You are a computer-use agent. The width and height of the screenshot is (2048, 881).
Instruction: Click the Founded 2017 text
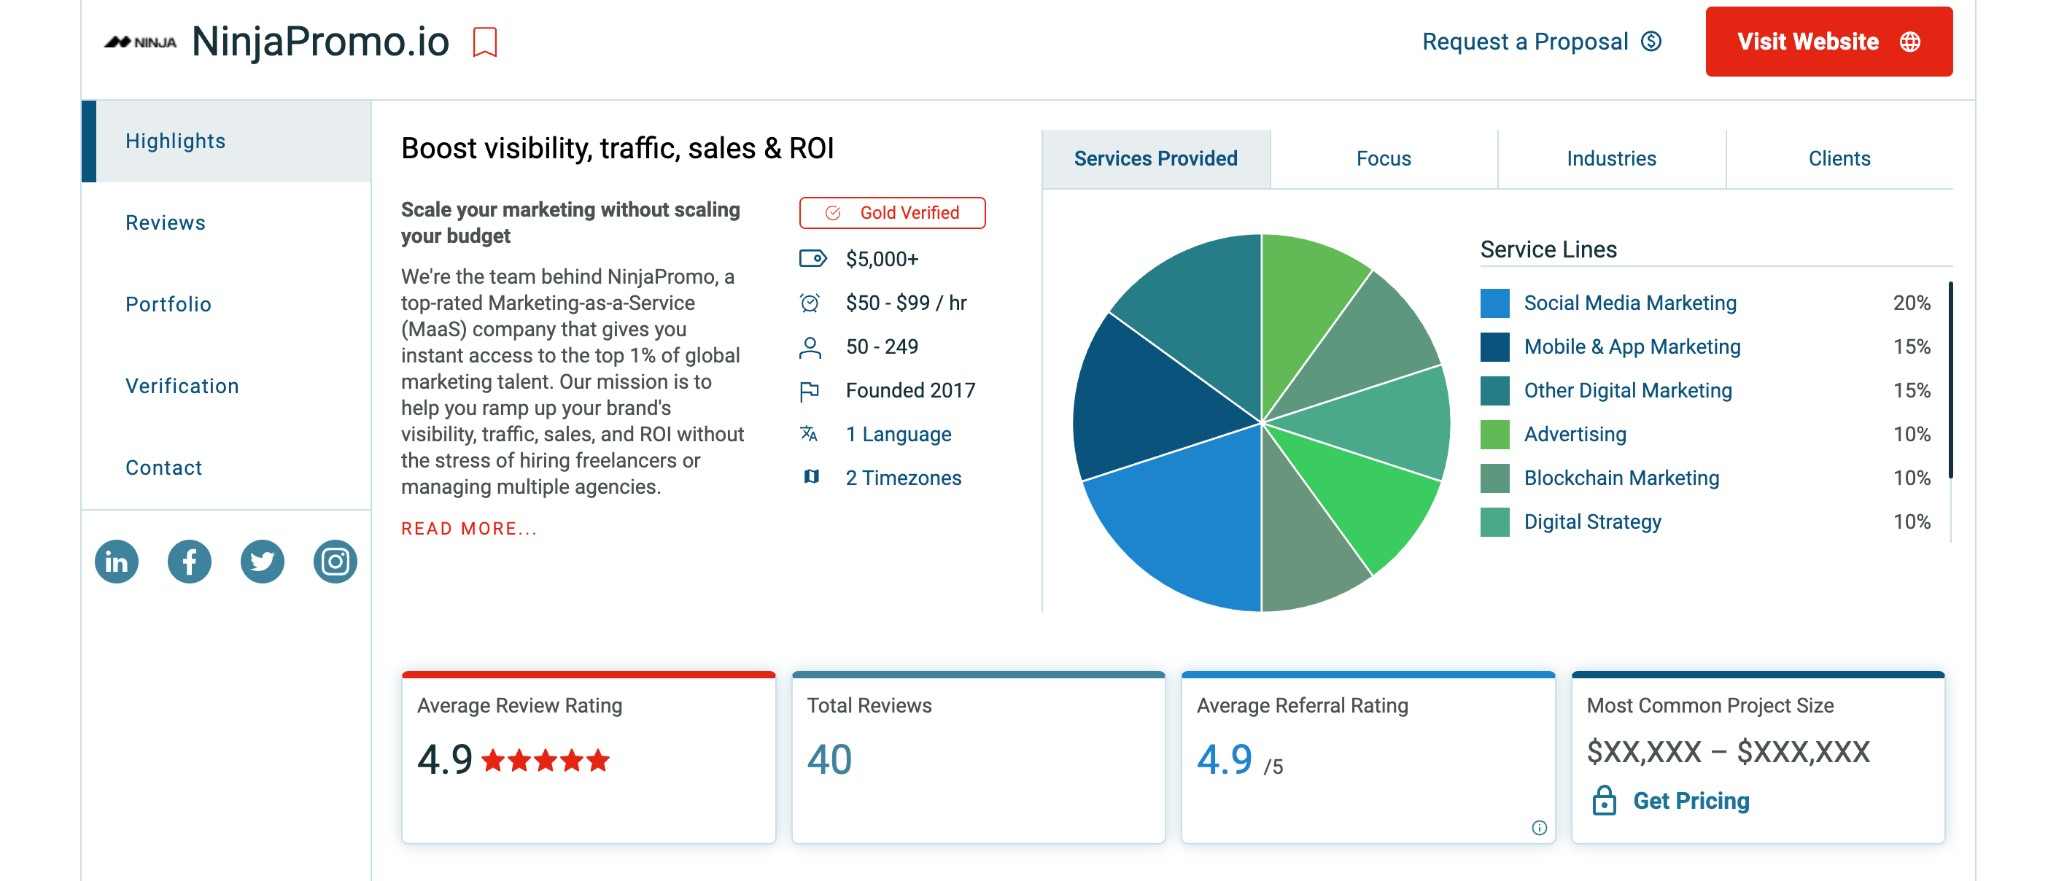[x=910, y=391]
